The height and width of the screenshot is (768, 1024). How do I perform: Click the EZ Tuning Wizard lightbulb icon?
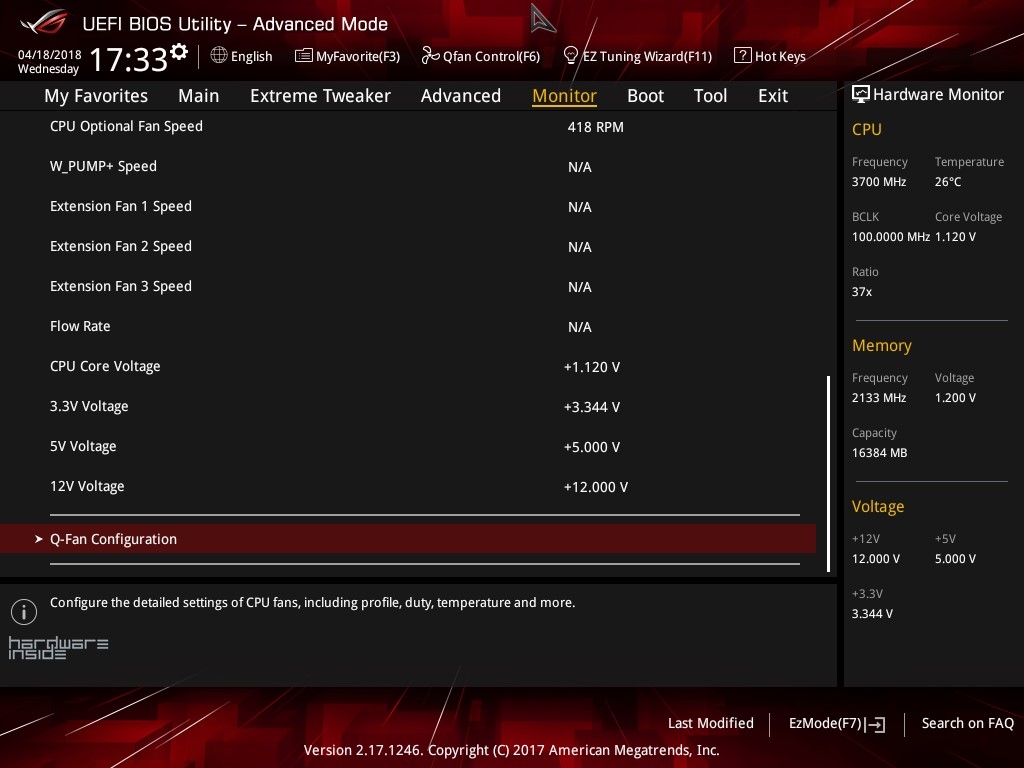click(x=570, y=56)
